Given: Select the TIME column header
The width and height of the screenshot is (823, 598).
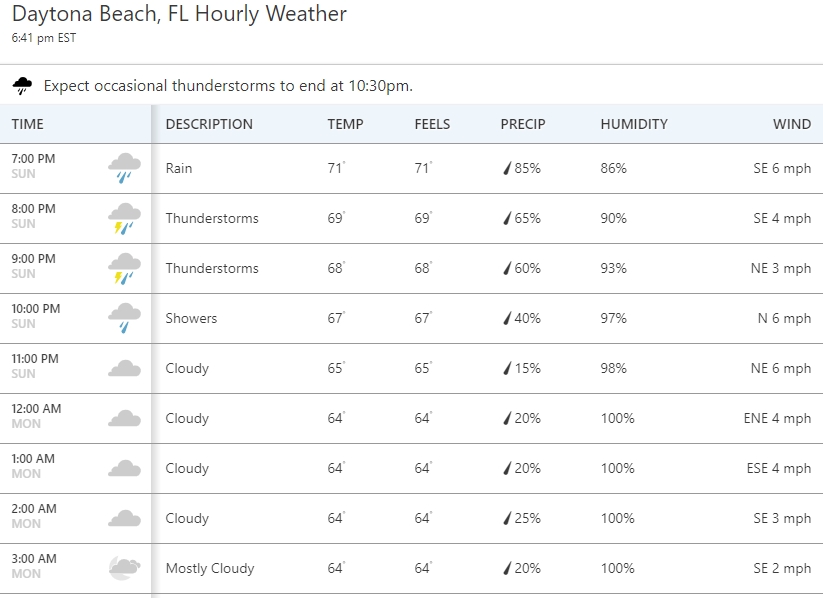Looking at the screenshot, I should tap(27, 124).
